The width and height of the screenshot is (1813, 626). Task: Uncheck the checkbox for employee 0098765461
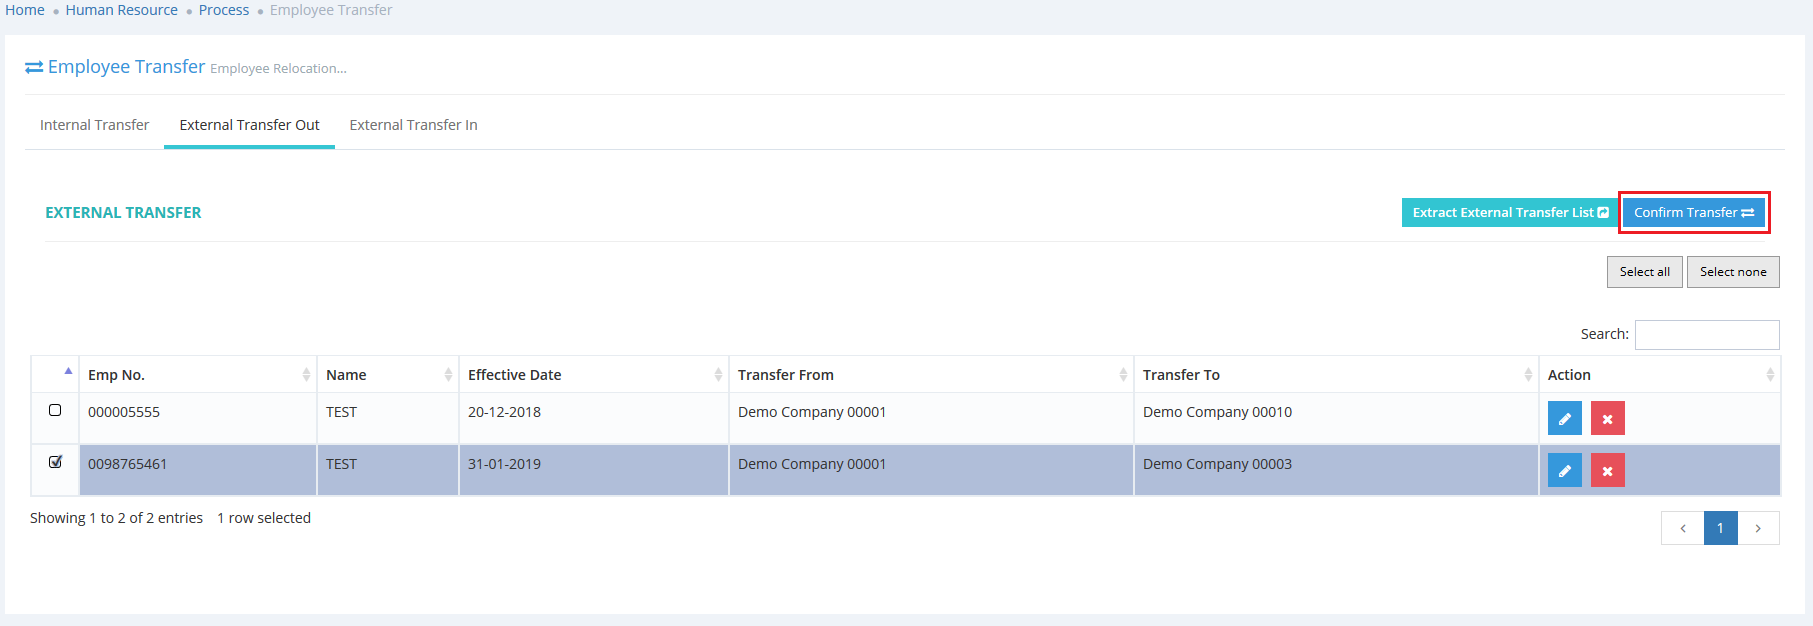pyautogui.click(x=55, y=462)
